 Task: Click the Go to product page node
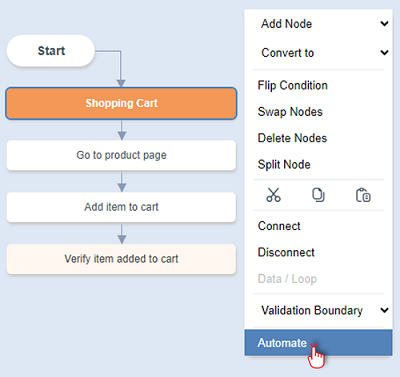click(121, 155)
